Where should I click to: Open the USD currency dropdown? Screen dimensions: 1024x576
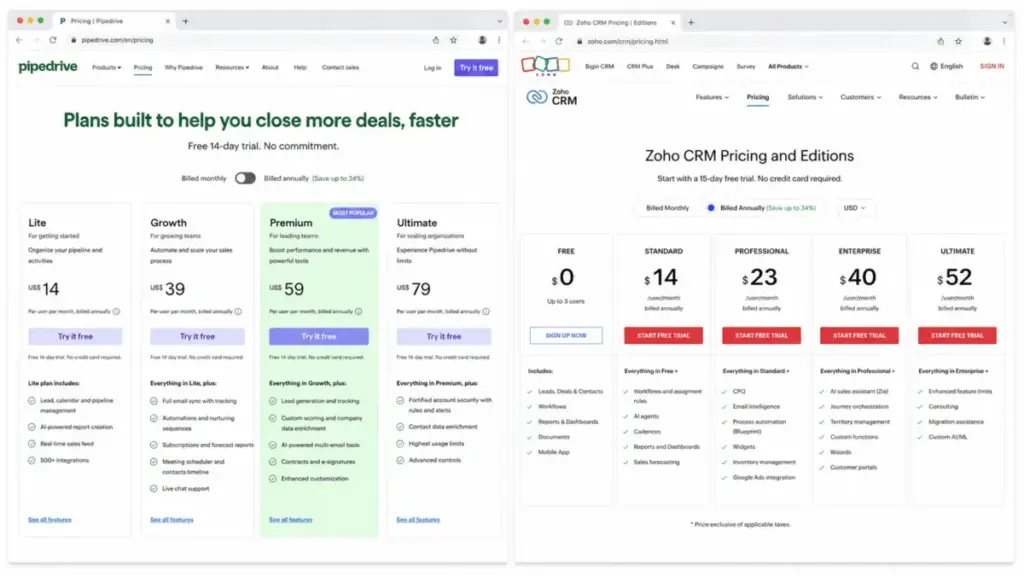pyautogui.click(x=854, y=208)
